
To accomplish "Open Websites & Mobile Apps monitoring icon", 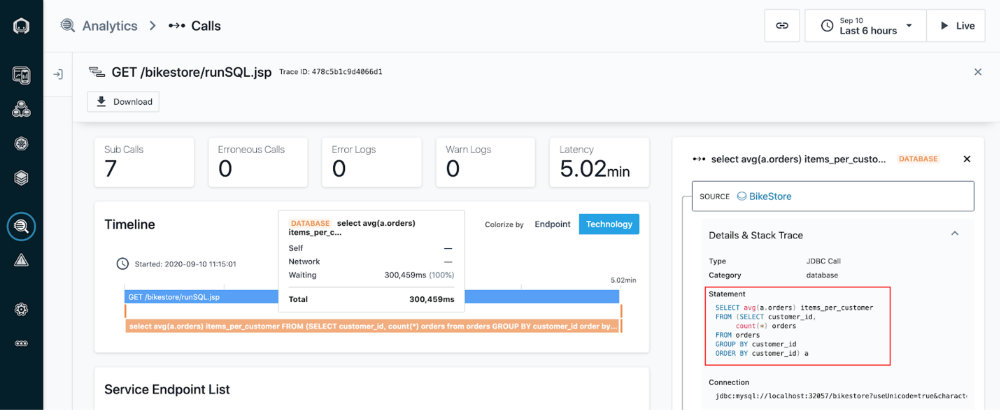I will coord(21,75).
